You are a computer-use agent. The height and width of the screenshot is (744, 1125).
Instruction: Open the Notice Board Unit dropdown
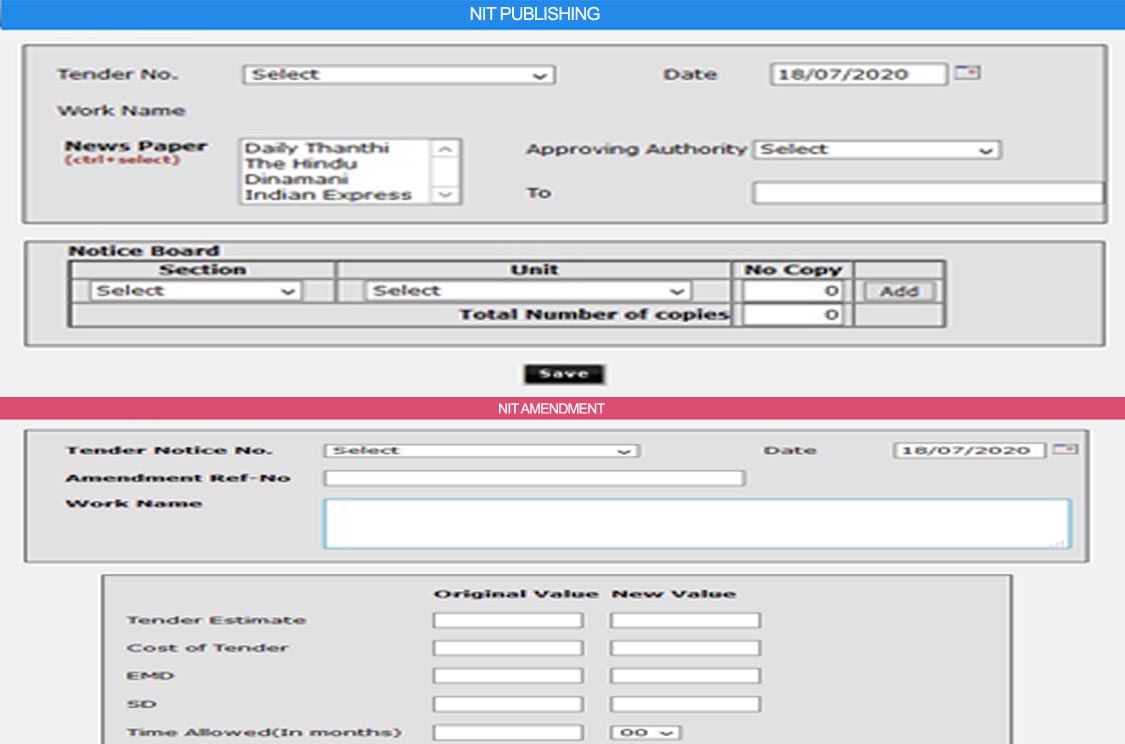tap(529, 291)
